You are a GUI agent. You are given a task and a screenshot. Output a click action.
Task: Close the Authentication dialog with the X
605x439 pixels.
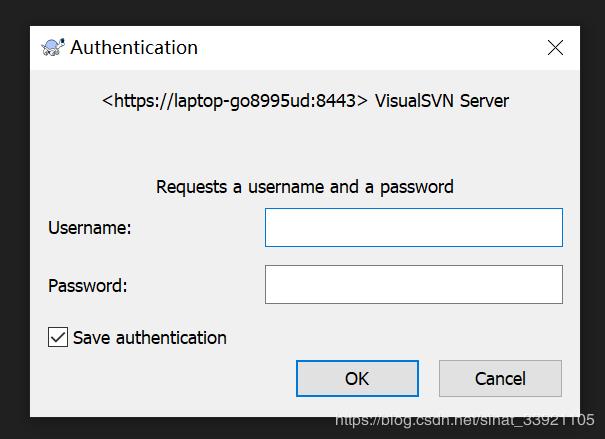coord(555,47)
